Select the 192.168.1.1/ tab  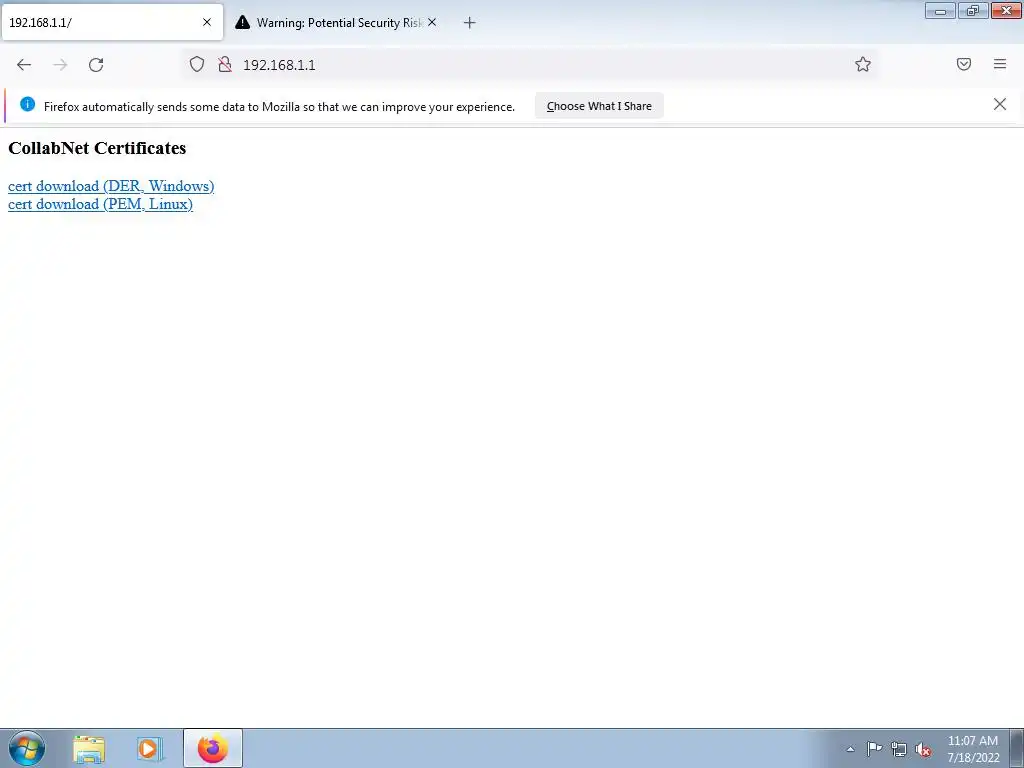[112, 22]
